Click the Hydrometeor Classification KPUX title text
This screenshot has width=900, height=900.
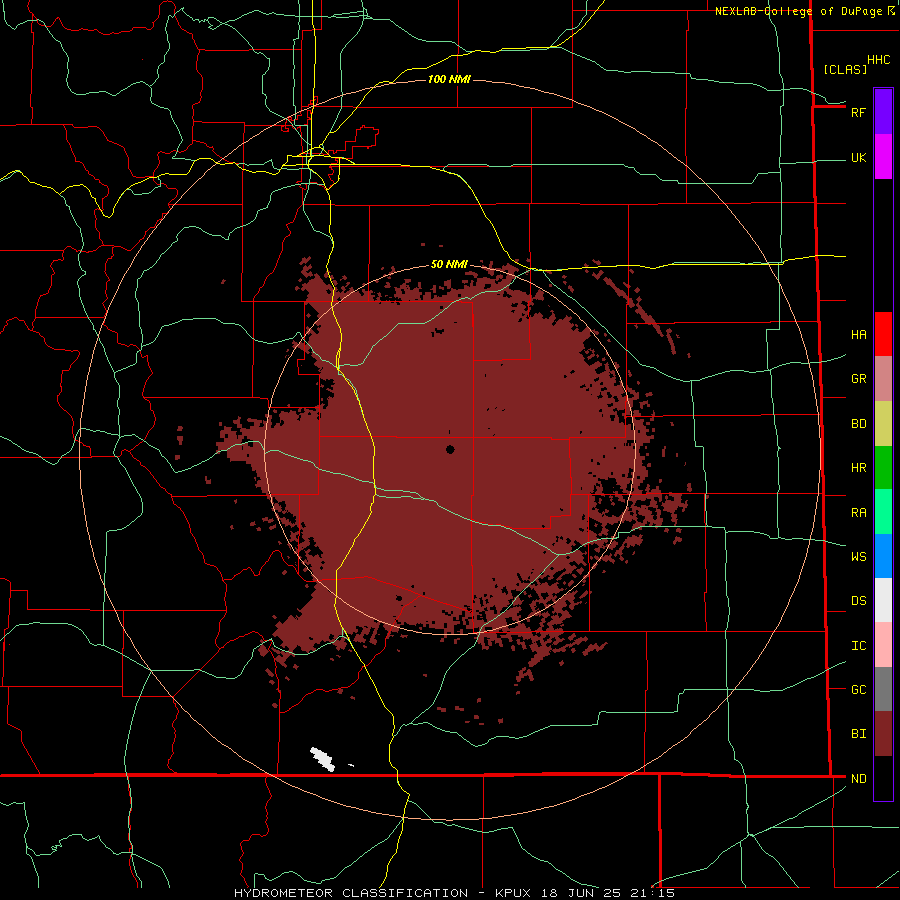coord(454,893)
